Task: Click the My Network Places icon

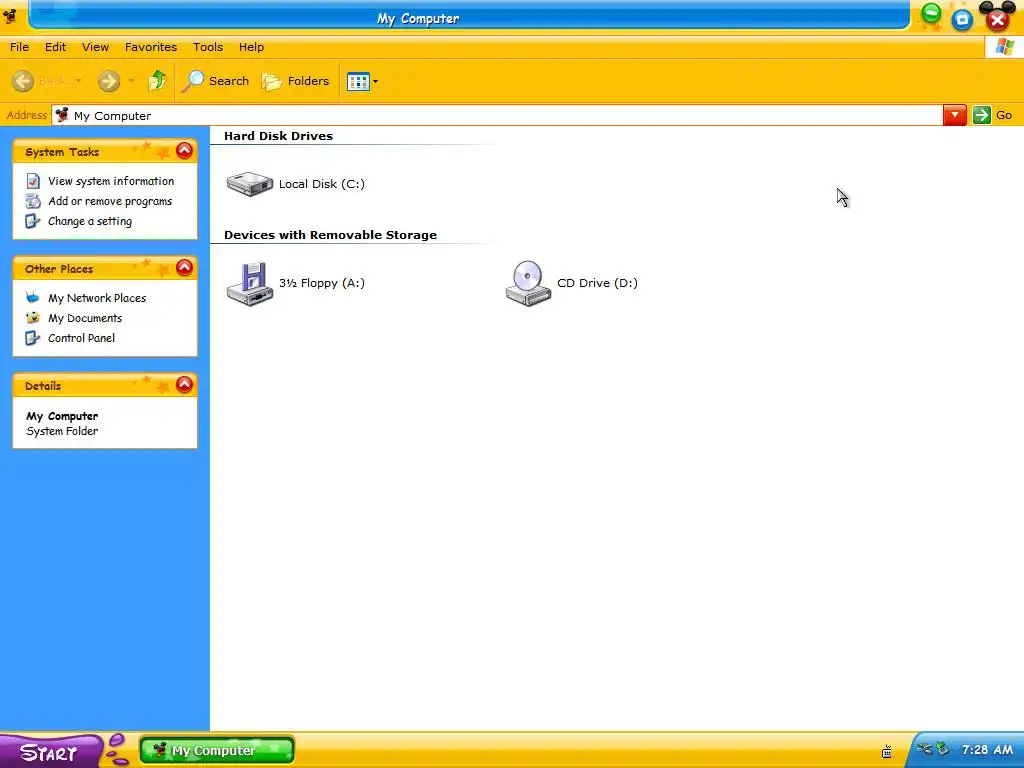Action: click(33, 298)
